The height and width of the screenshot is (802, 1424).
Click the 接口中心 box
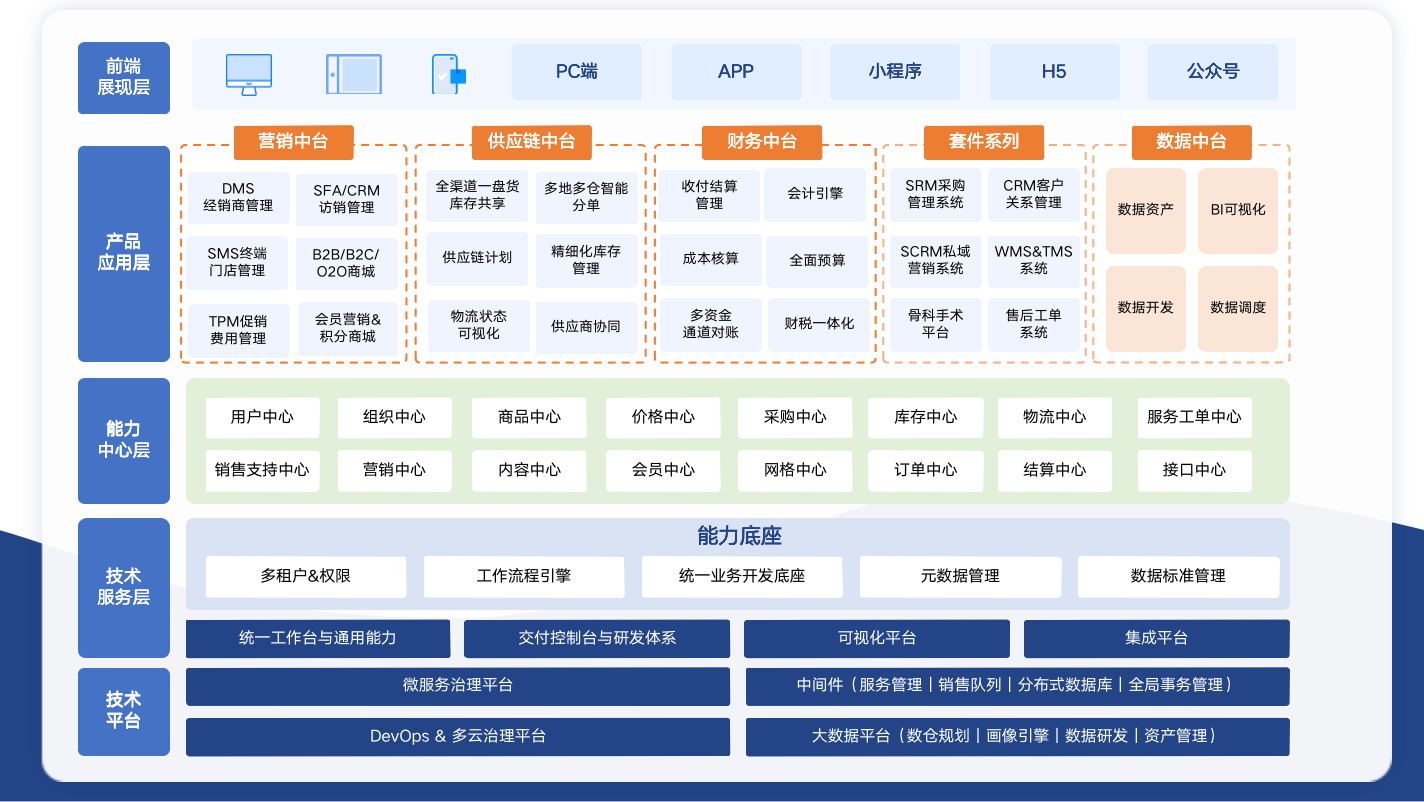[x=1194, y=471]
